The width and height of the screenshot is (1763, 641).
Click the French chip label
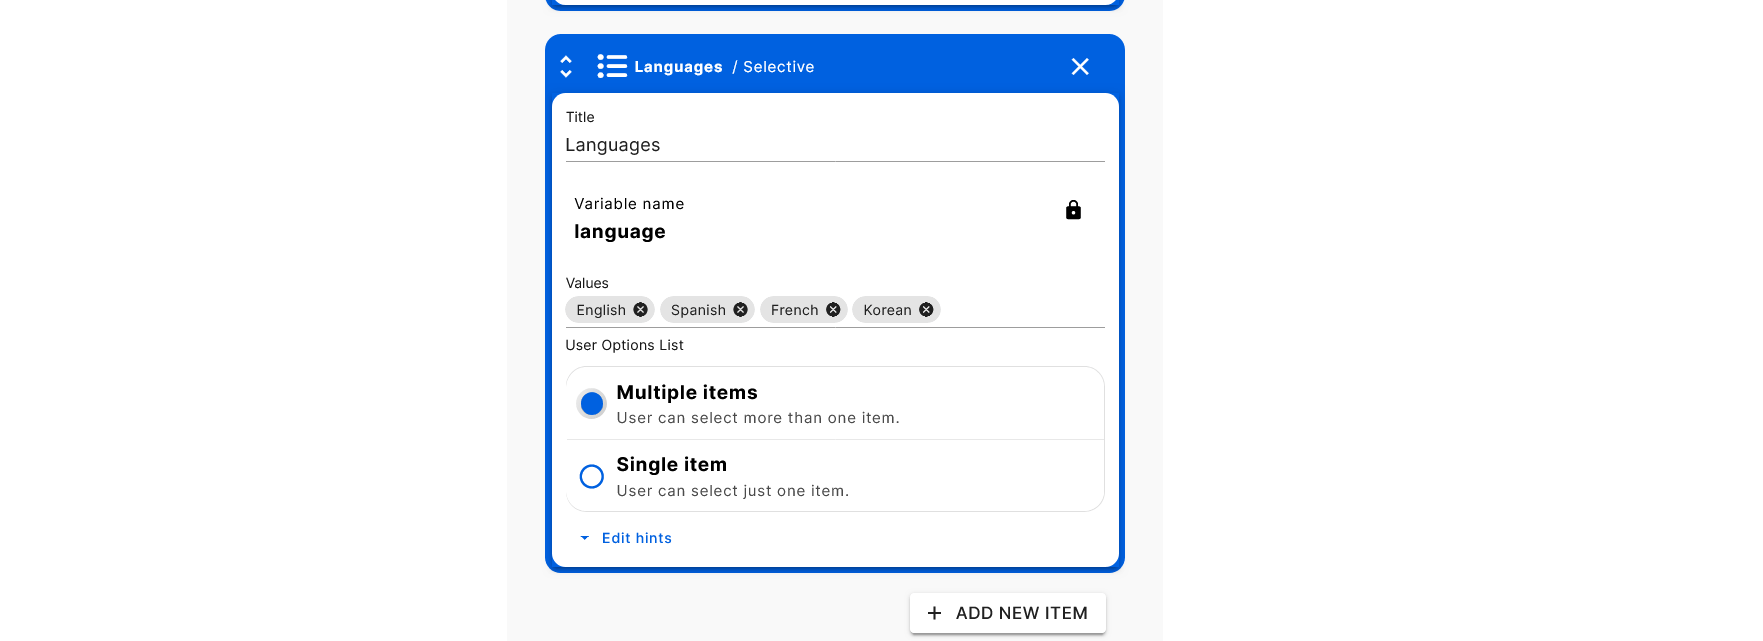795,310
